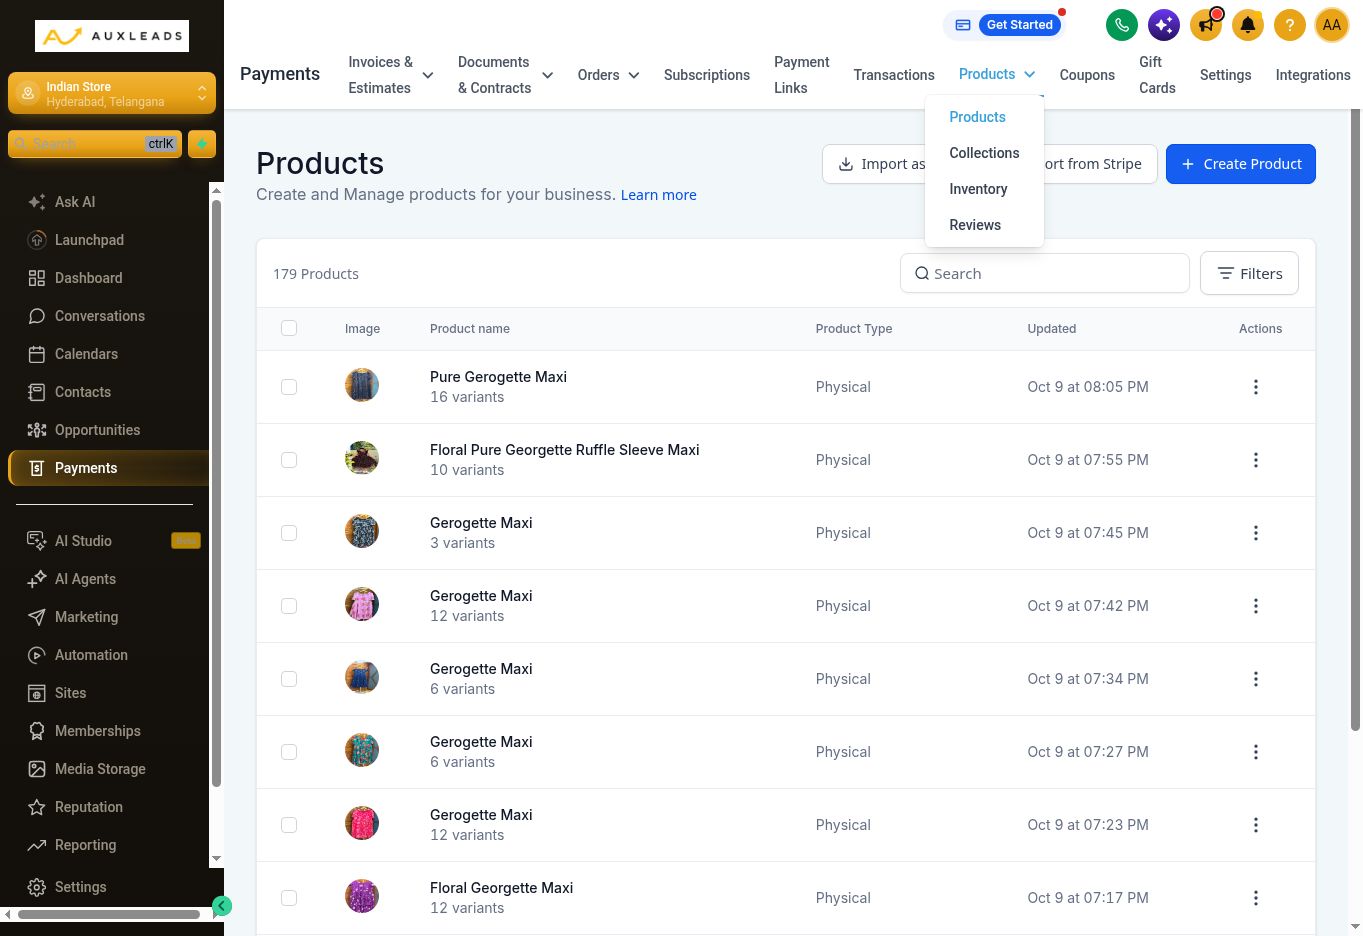Image resolution: width=1363 pixels, height=936 pixels.
Task: Click the Get Started button
Action: 1020,25
